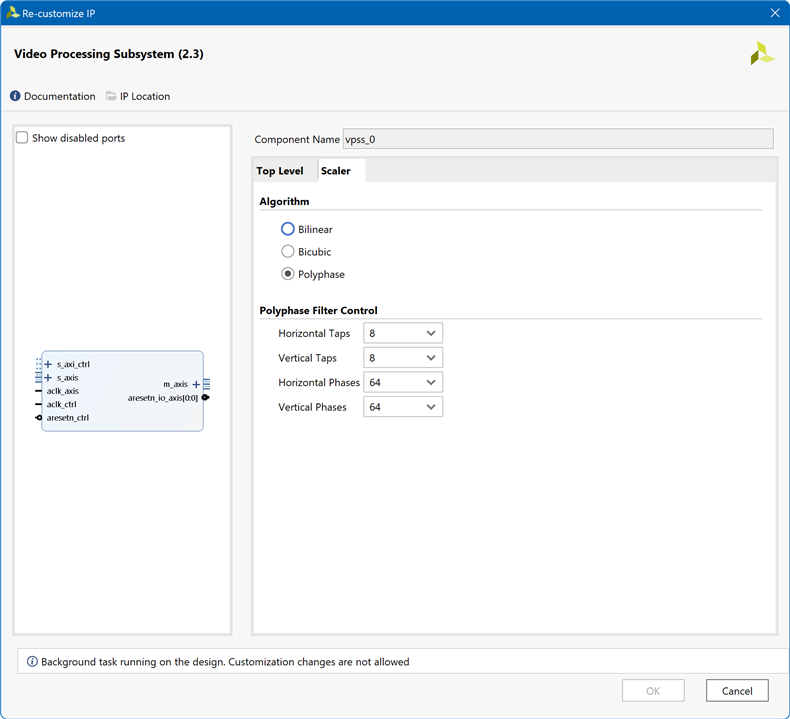
Task: Click the aresetn_ctrl input pin marker
Action: 38,418
